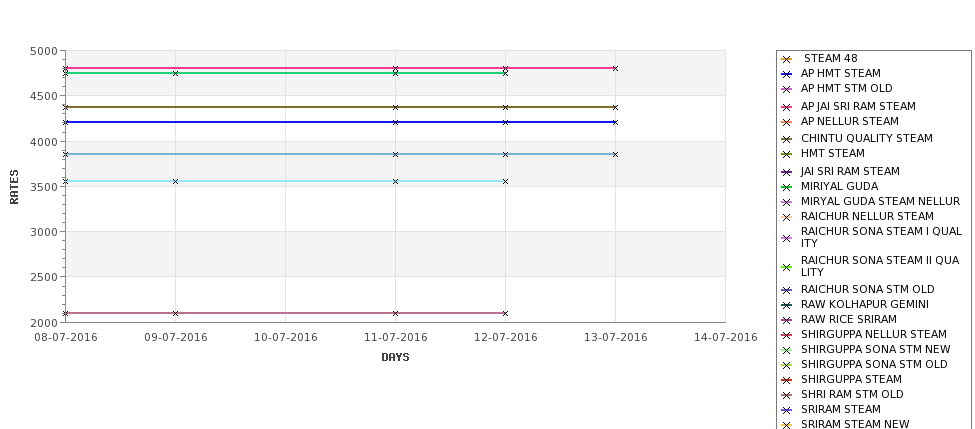Click the cyan line point at 09-07-2016
The width and height of the screenshot is (975, 429).
tap(175, 182)
